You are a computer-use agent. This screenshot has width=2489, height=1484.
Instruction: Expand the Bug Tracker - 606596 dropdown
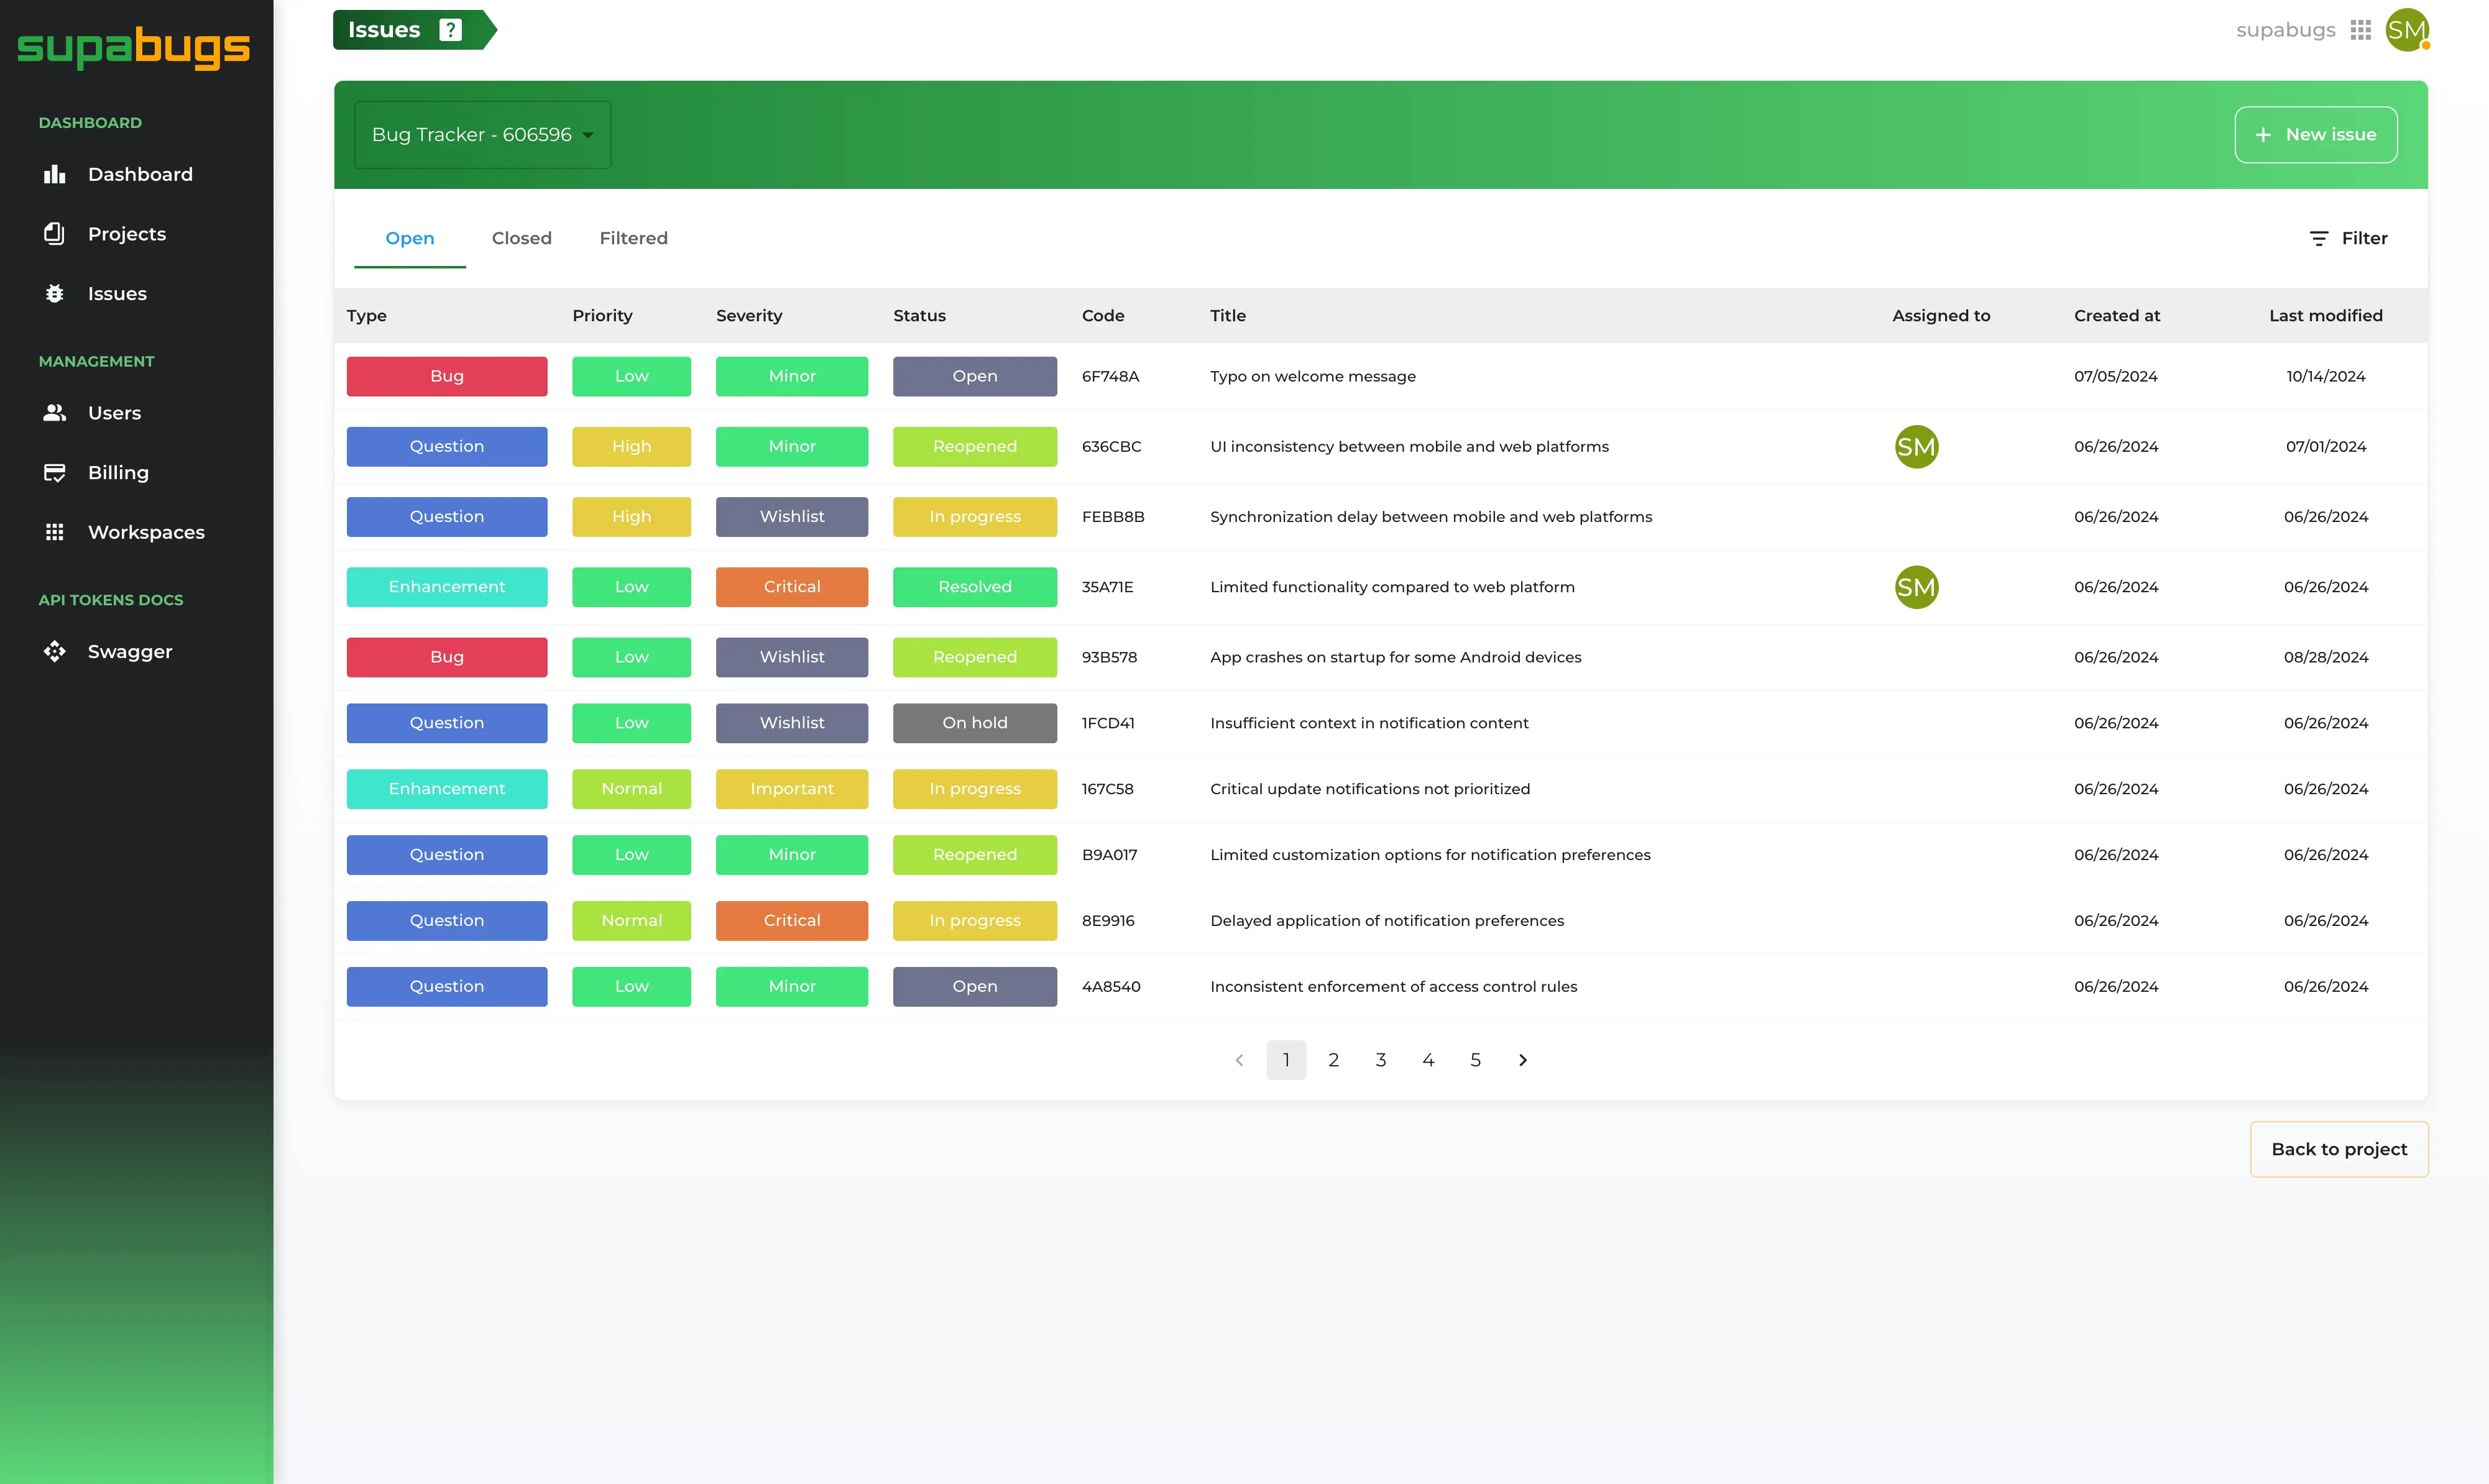click(x=482, y=135)
